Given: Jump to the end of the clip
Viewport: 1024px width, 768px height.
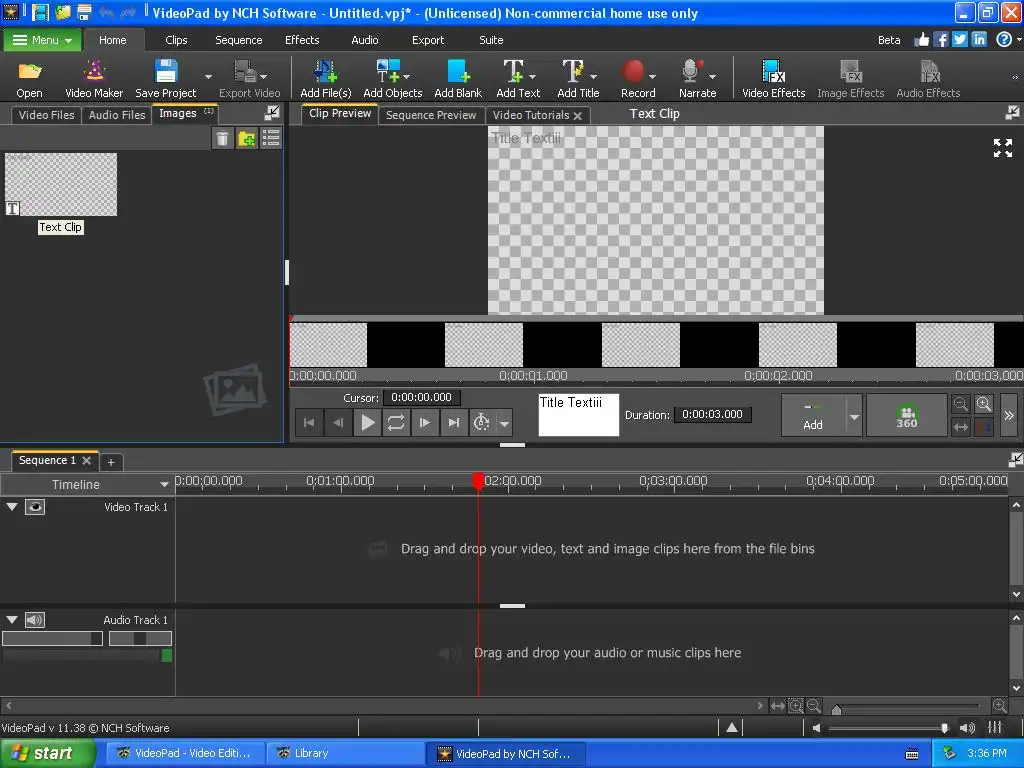Looking at the screenshot, I should tap(453, 423).
